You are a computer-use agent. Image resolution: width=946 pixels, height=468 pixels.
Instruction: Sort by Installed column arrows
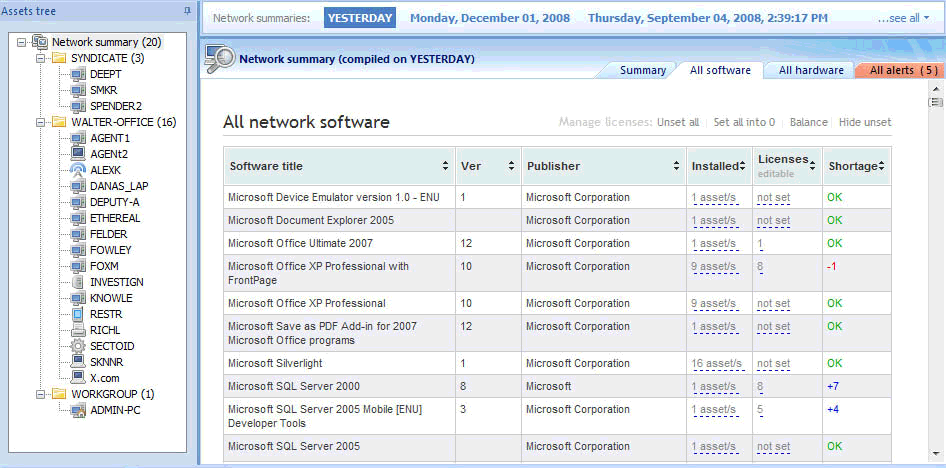tap(742, 166)
